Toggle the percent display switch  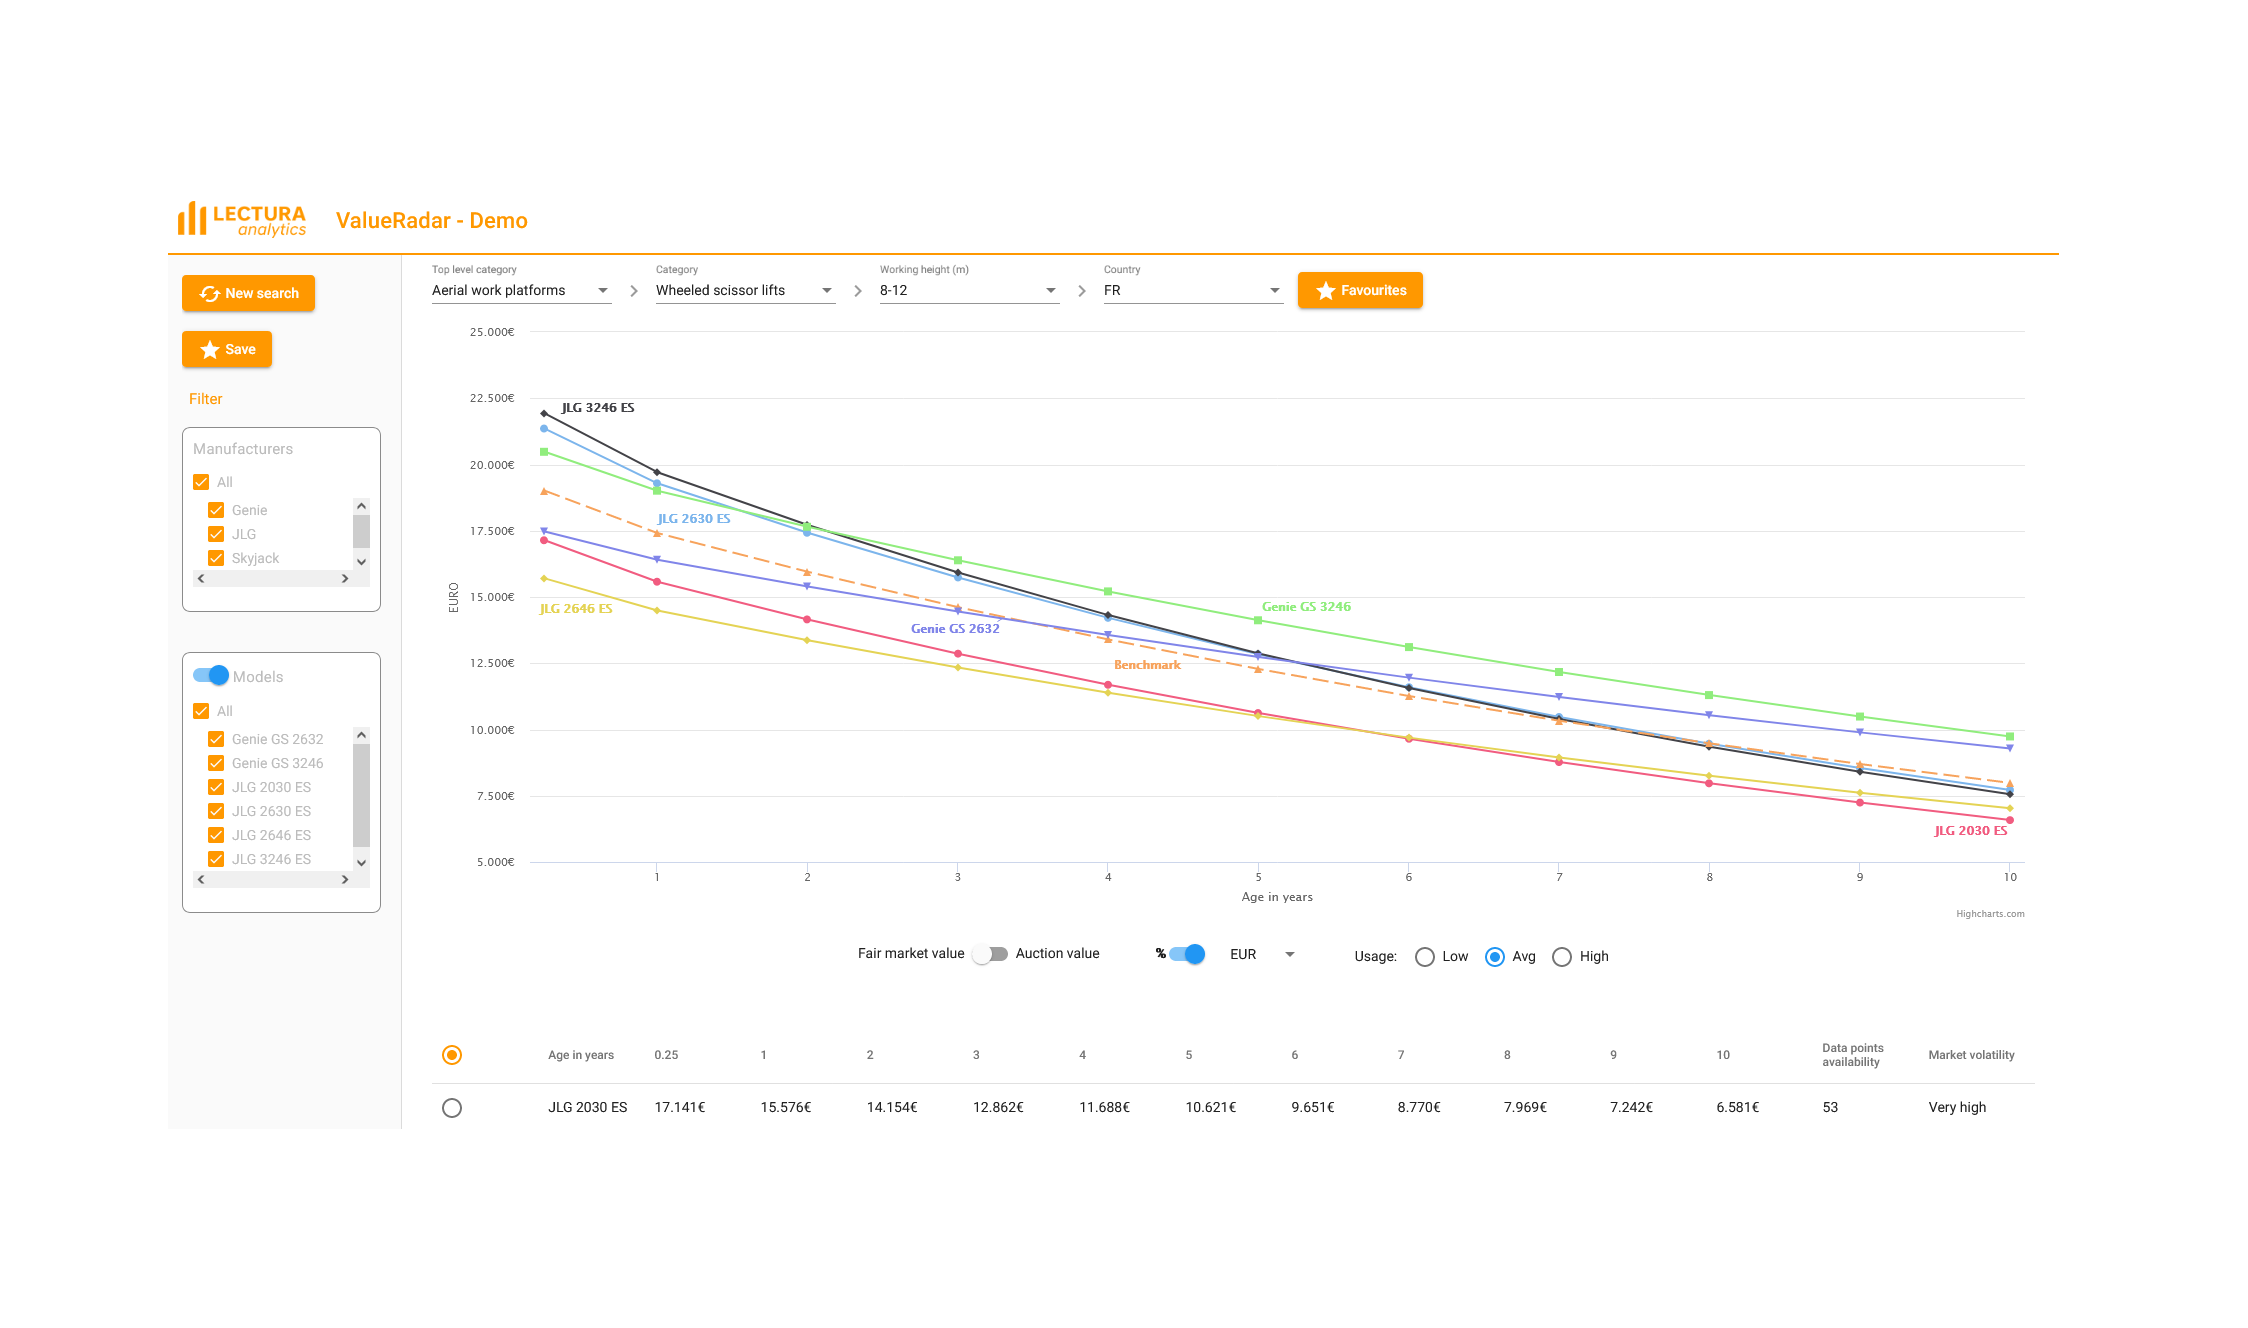click(1187, 954)
